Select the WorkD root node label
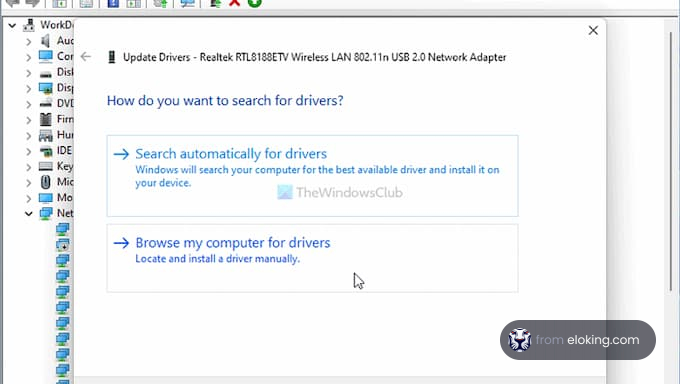 56,25
